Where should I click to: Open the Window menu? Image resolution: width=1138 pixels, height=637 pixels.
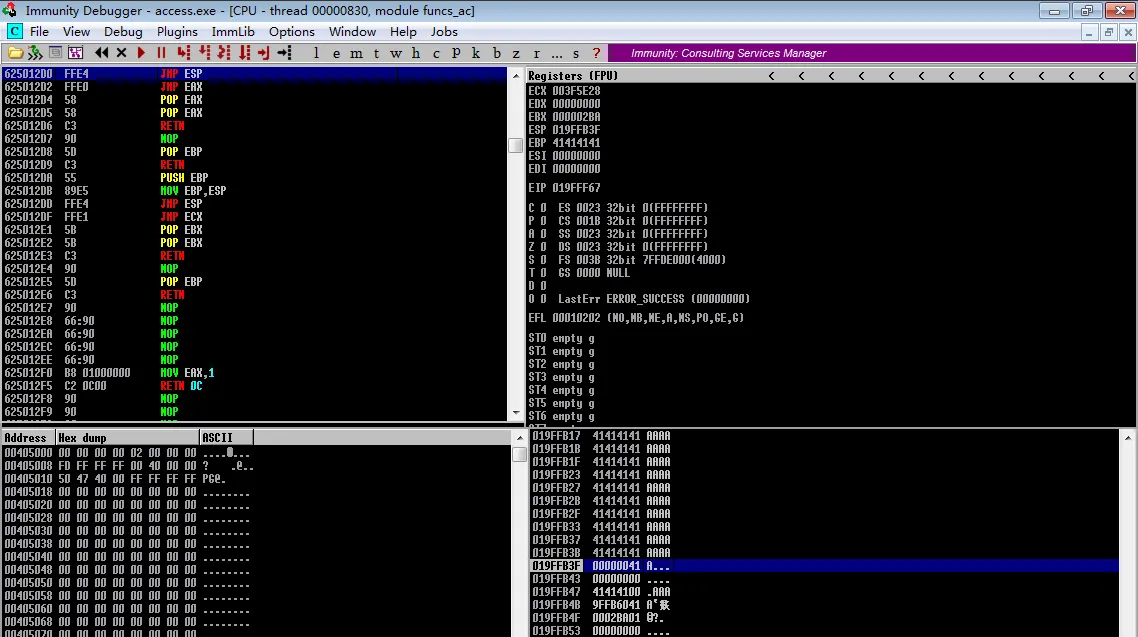coord(352,31)
